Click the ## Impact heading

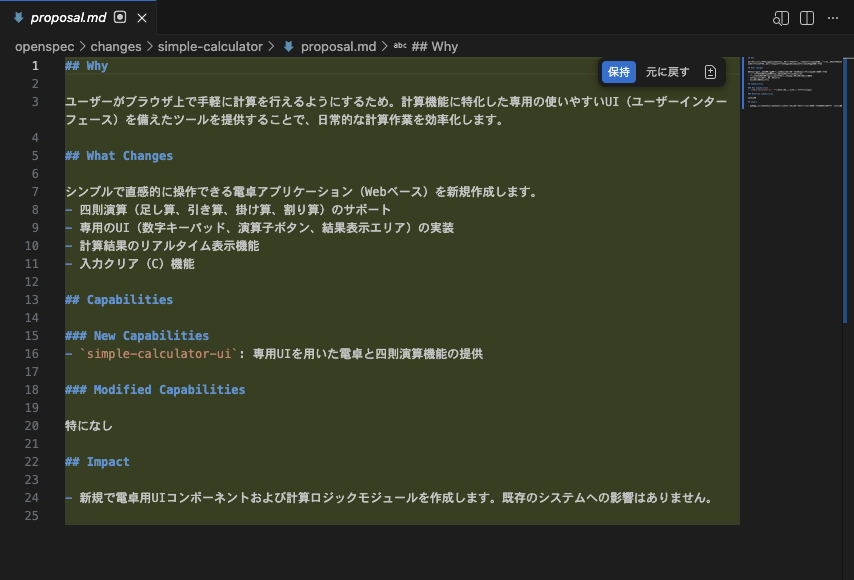(97, 462)
